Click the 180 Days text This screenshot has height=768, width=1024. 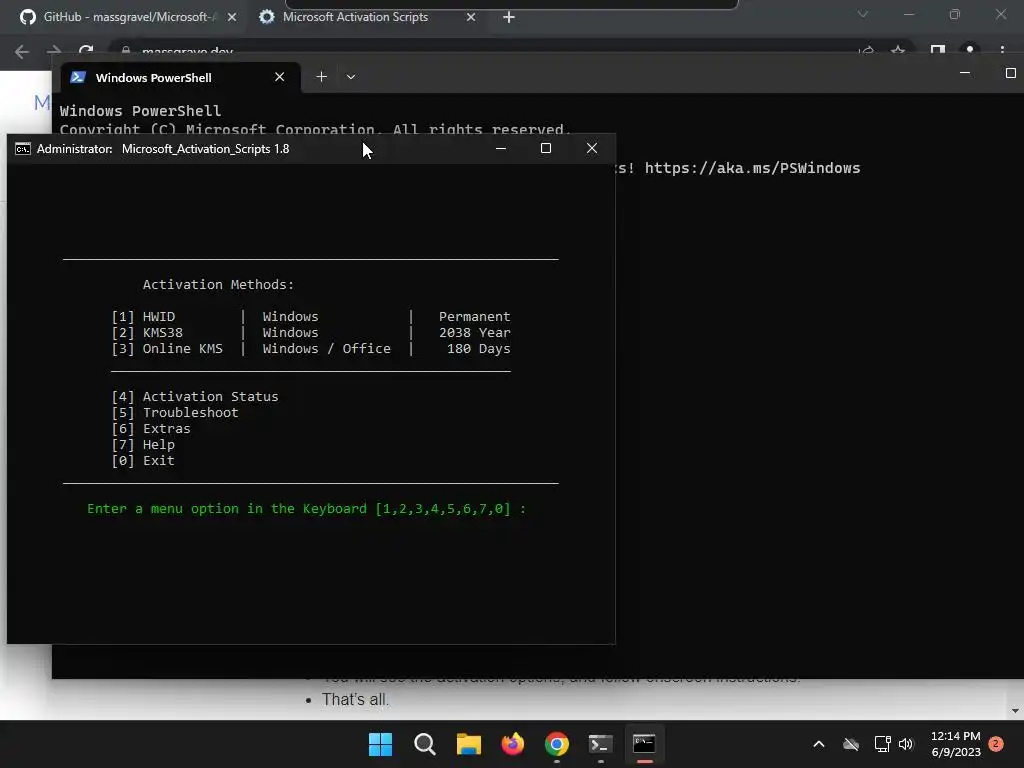[x=479, y=349]
